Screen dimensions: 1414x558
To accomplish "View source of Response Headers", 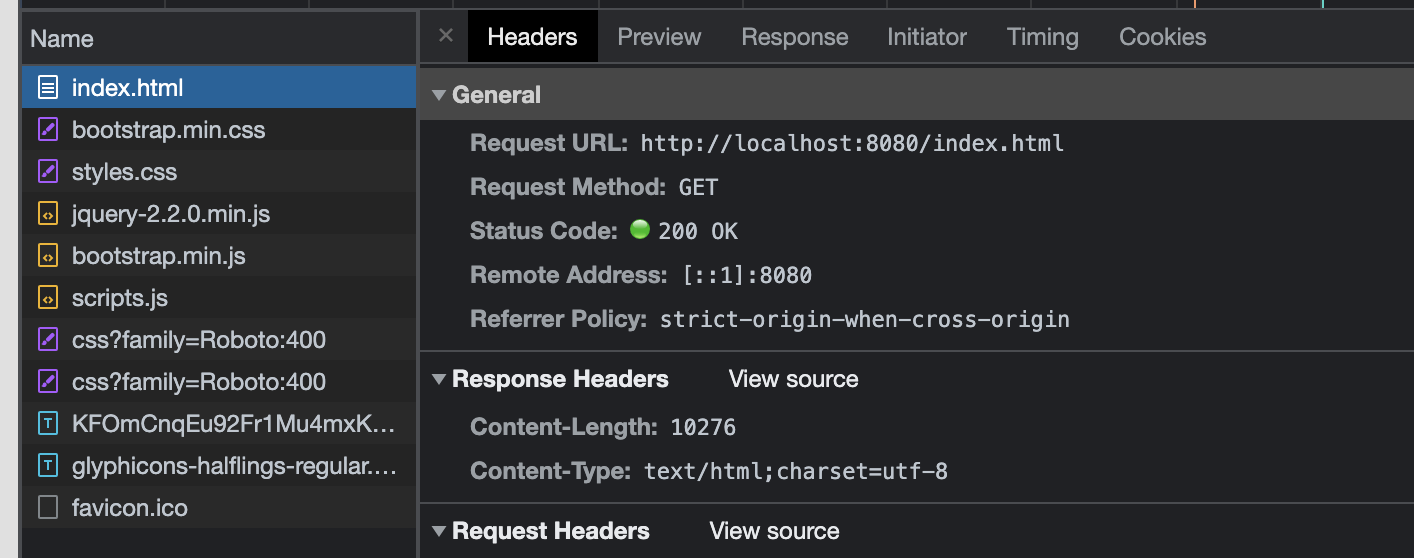I will (x=794, y=379).
